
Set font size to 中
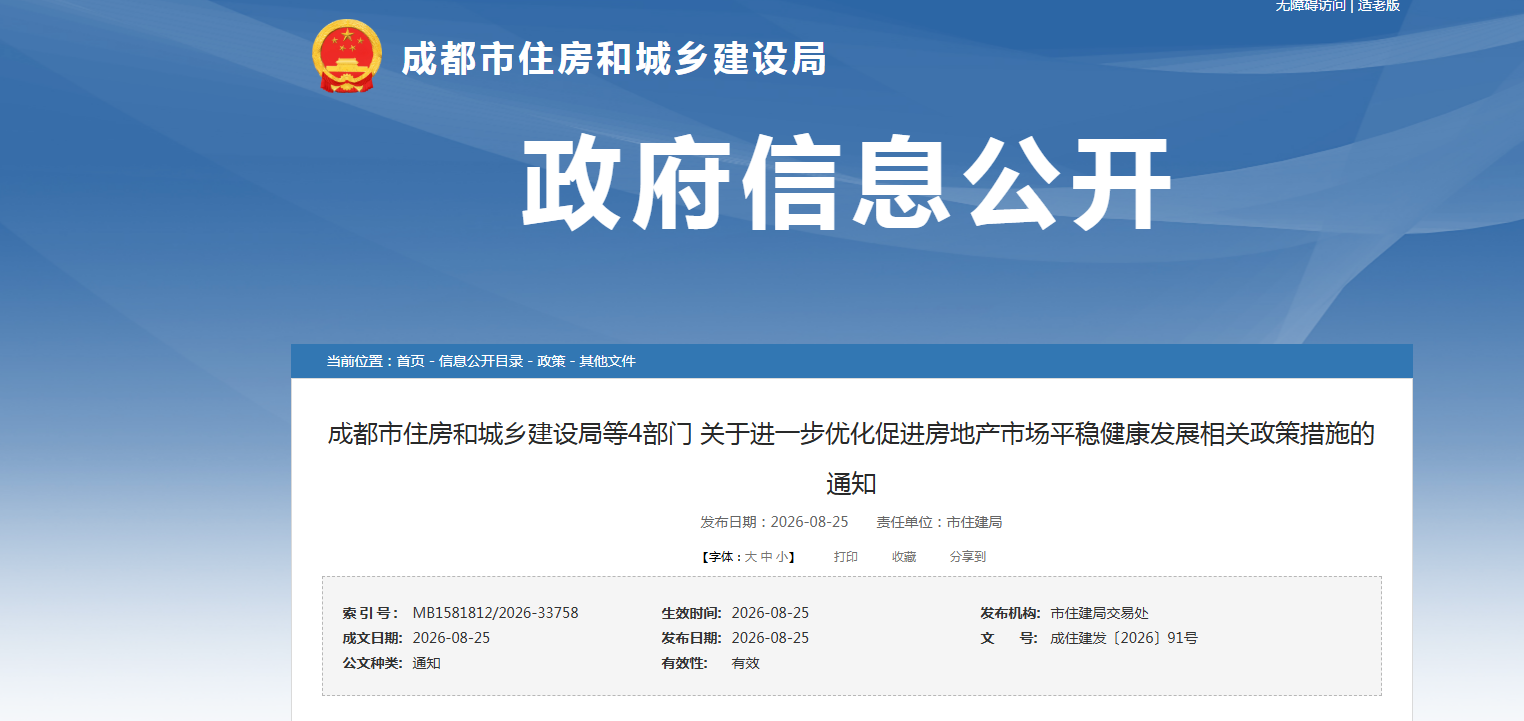point(766,557)
